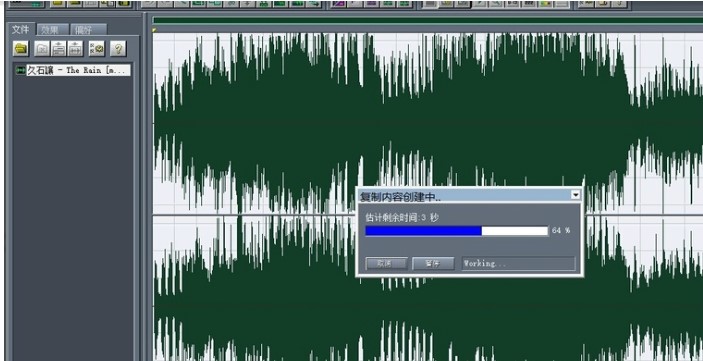Open the dropdown arrow on the progress dialog title bar

pyautogui.click(x=576, y=195)
